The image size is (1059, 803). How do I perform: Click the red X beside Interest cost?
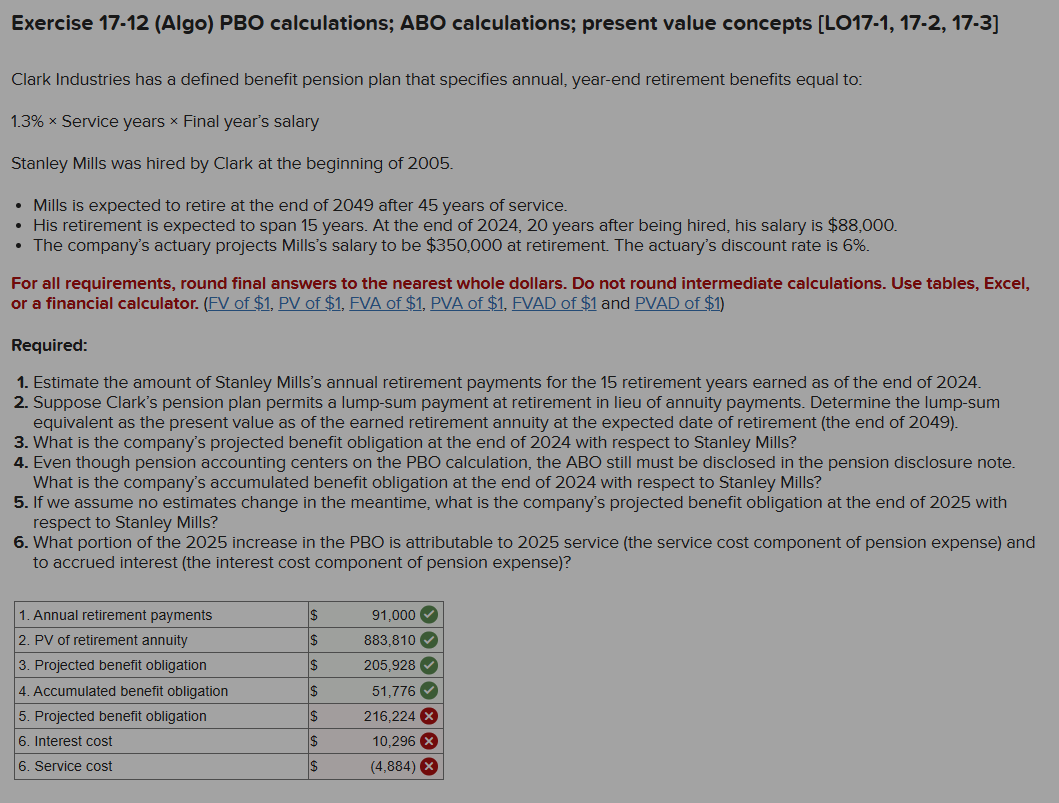coord(429,741)
